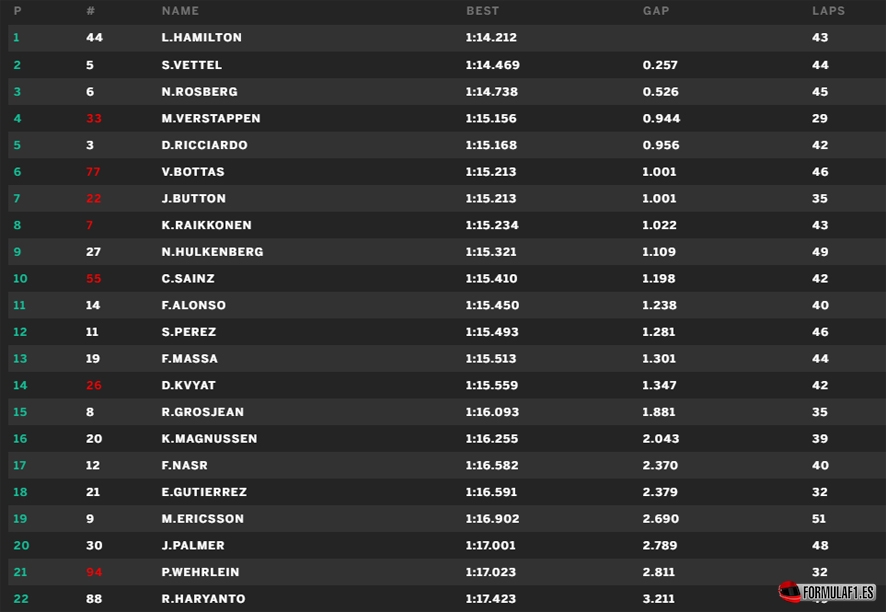Select red car number 55

click(94, 279)
